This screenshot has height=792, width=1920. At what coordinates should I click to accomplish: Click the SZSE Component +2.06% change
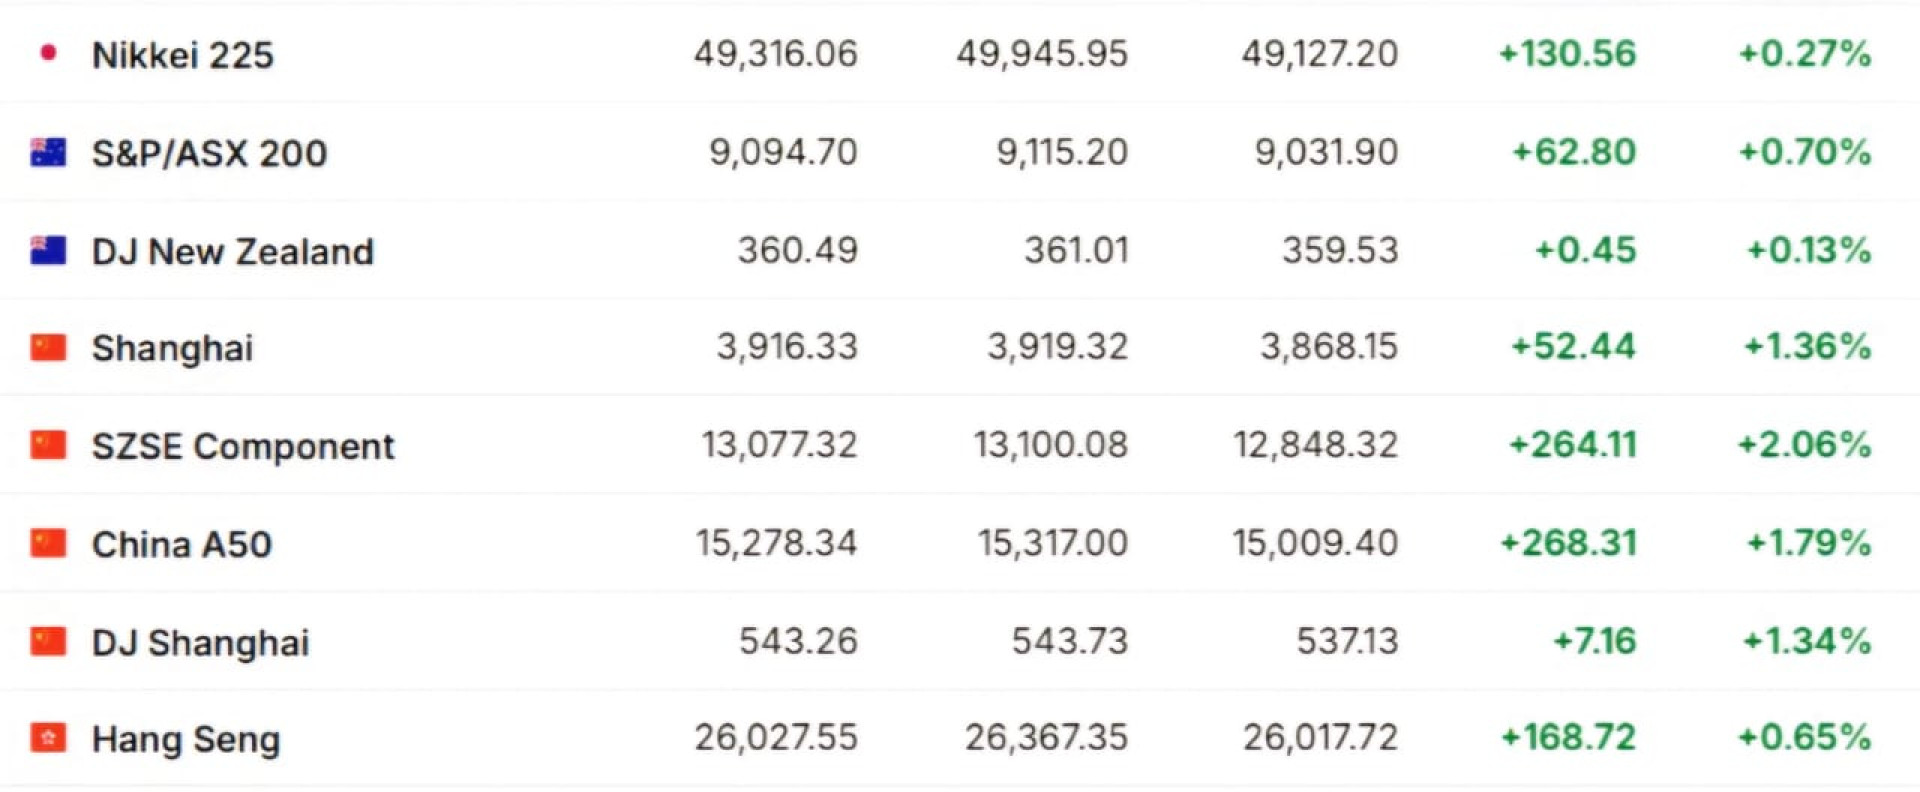point(1804,444)
